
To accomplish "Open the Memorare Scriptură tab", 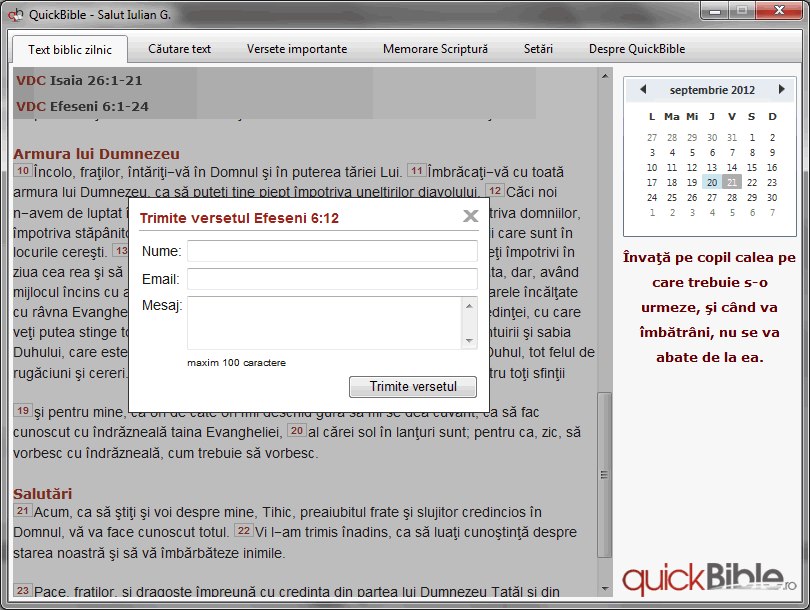I will pyautogui.click(x=435, y=49).
